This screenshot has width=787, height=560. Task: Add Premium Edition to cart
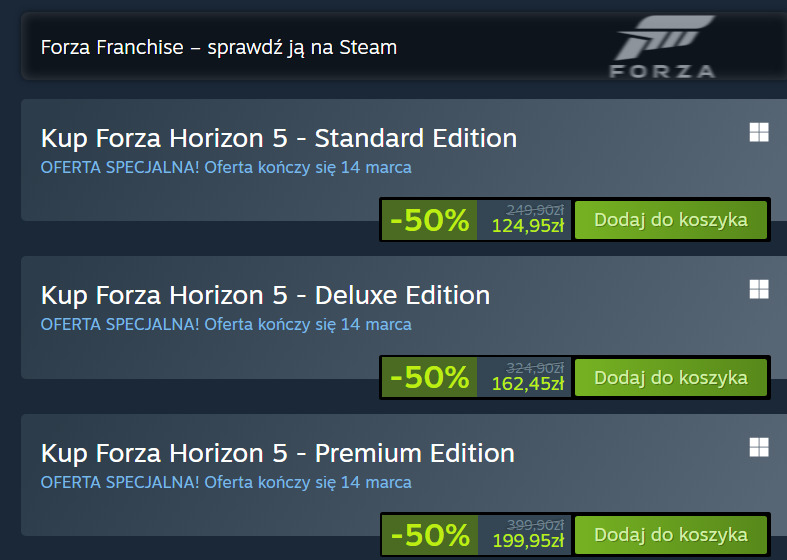click(x=670, y=534)
